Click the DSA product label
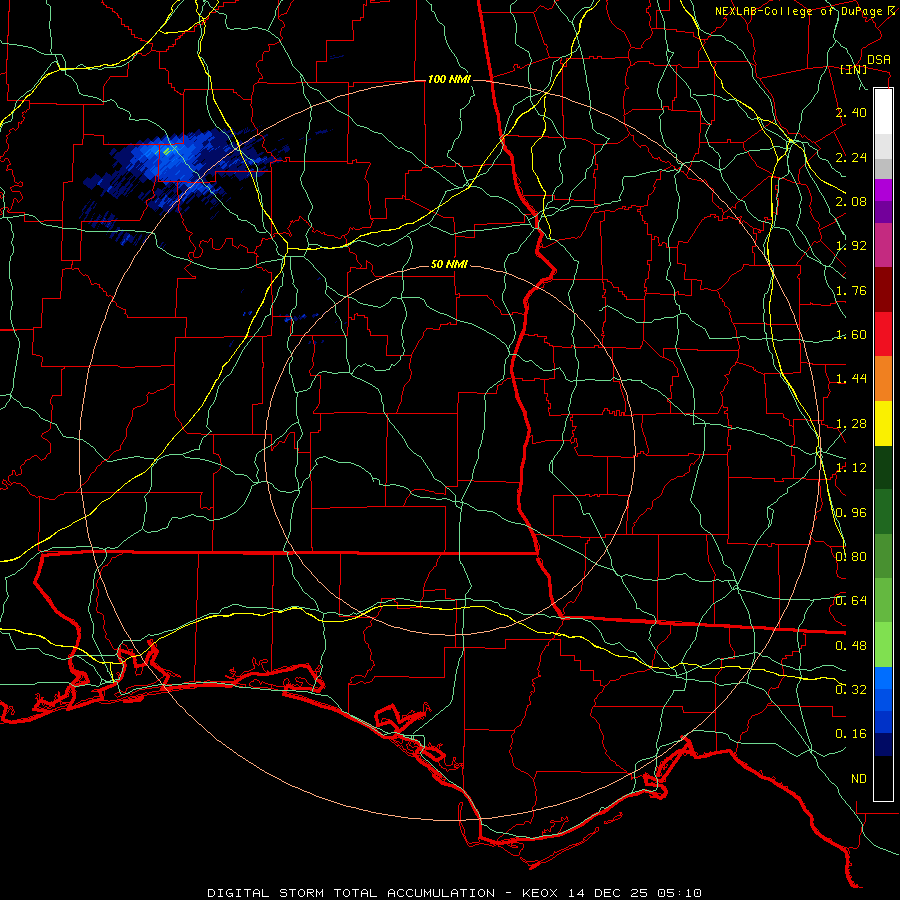This screenshot has height=900, width=900. point(879,59)
